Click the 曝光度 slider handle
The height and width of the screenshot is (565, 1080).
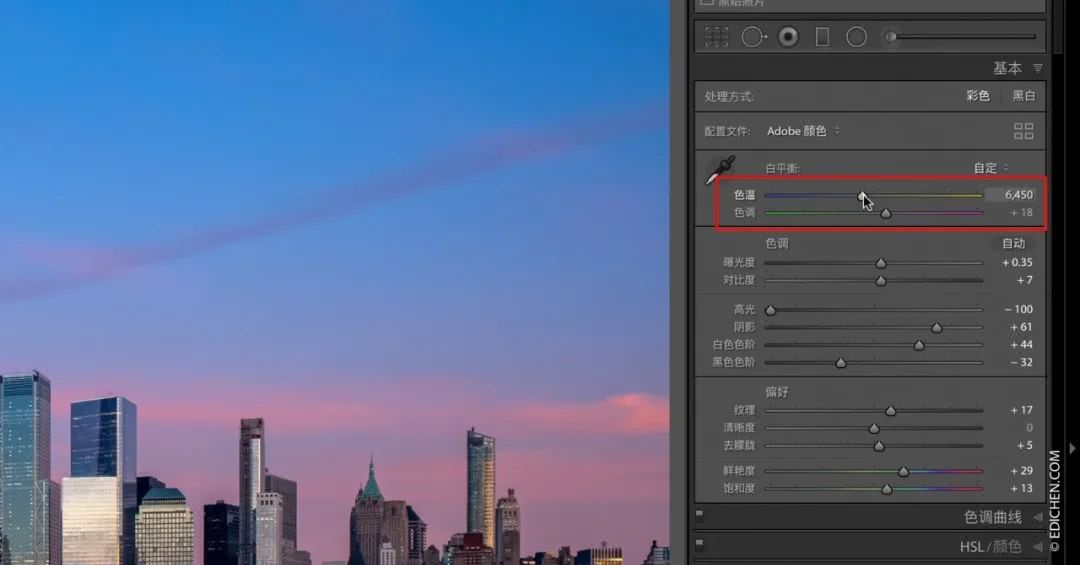881,263
